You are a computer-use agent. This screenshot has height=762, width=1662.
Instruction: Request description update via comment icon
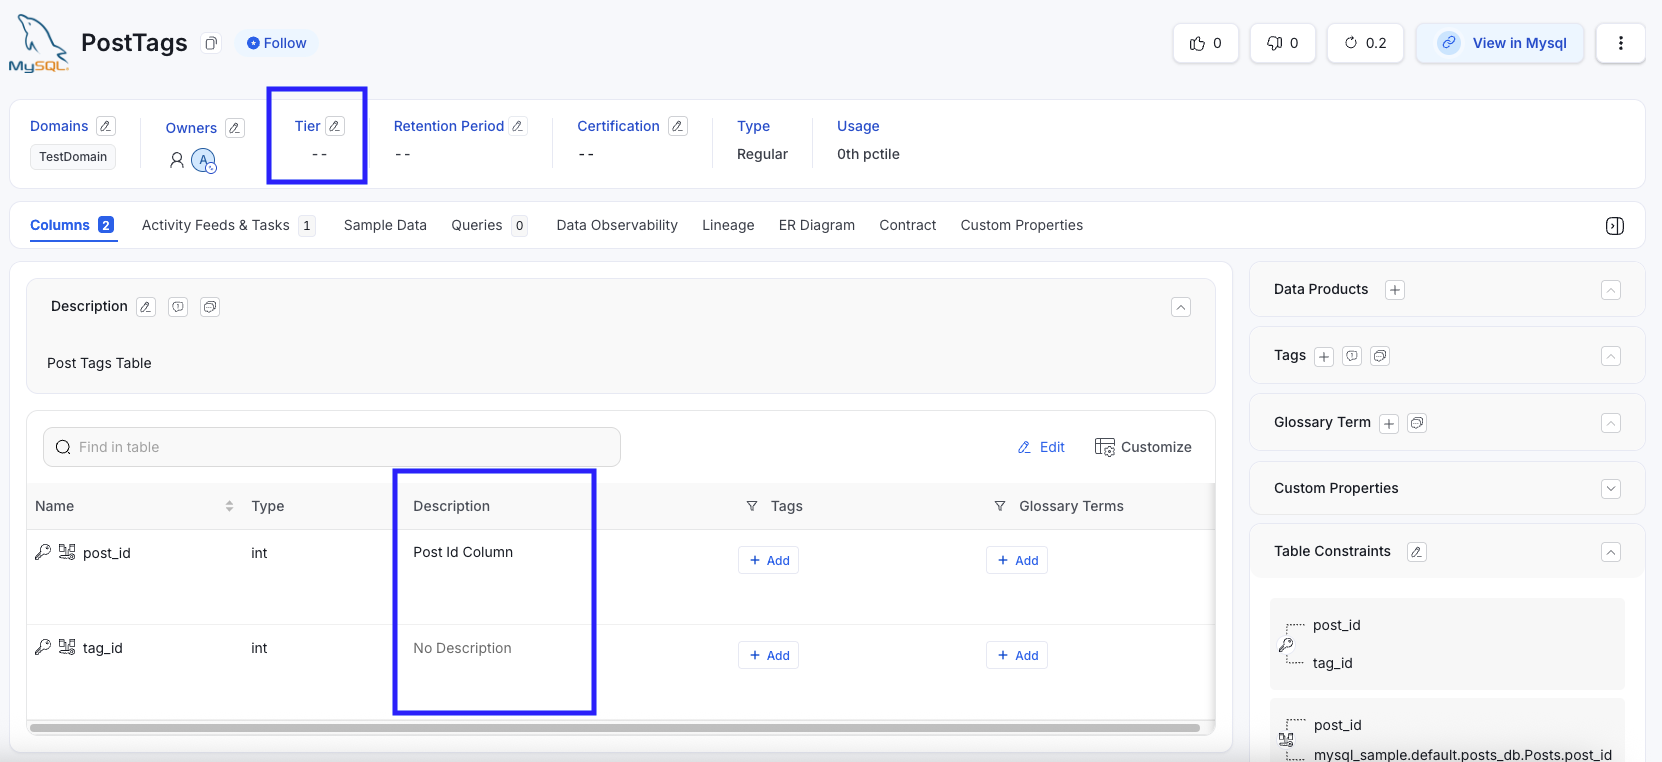pos(178,307)
